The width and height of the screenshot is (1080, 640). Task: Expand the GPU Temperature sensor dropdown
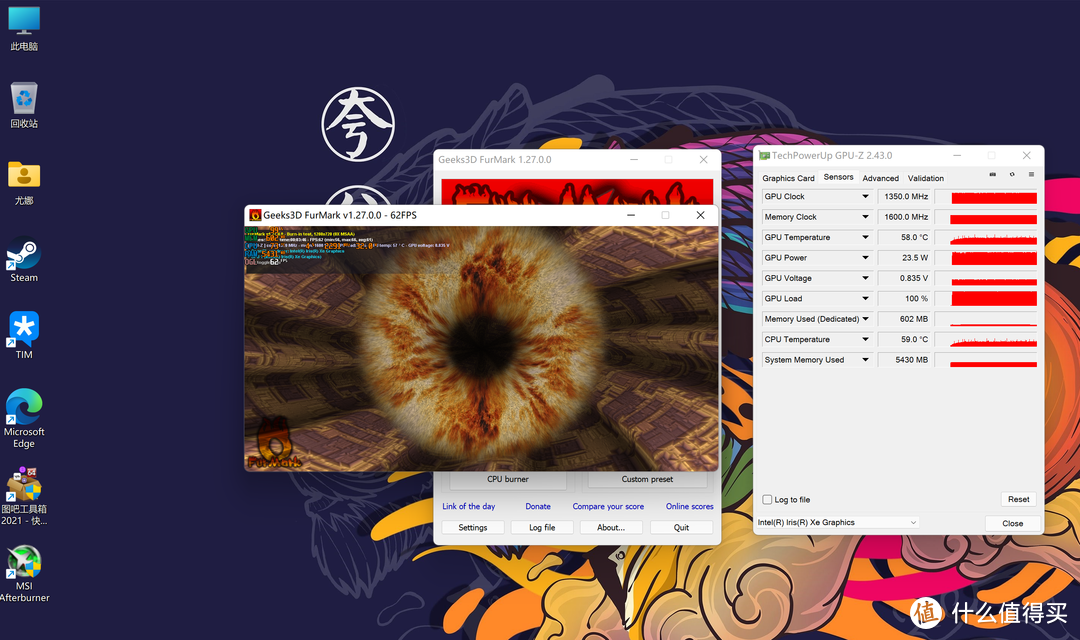[865, 237]
